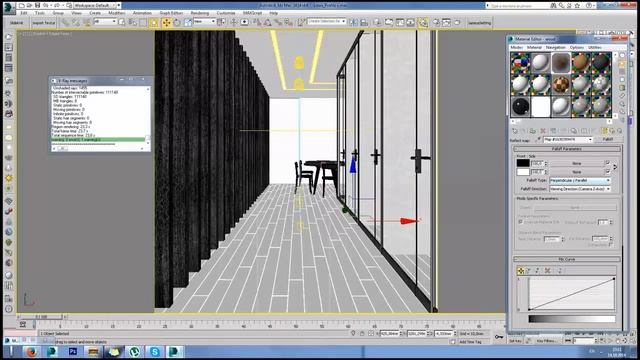Screen dimensions: 640x360
Task: Click the black Front color swatch
Action: pos(522,163)
